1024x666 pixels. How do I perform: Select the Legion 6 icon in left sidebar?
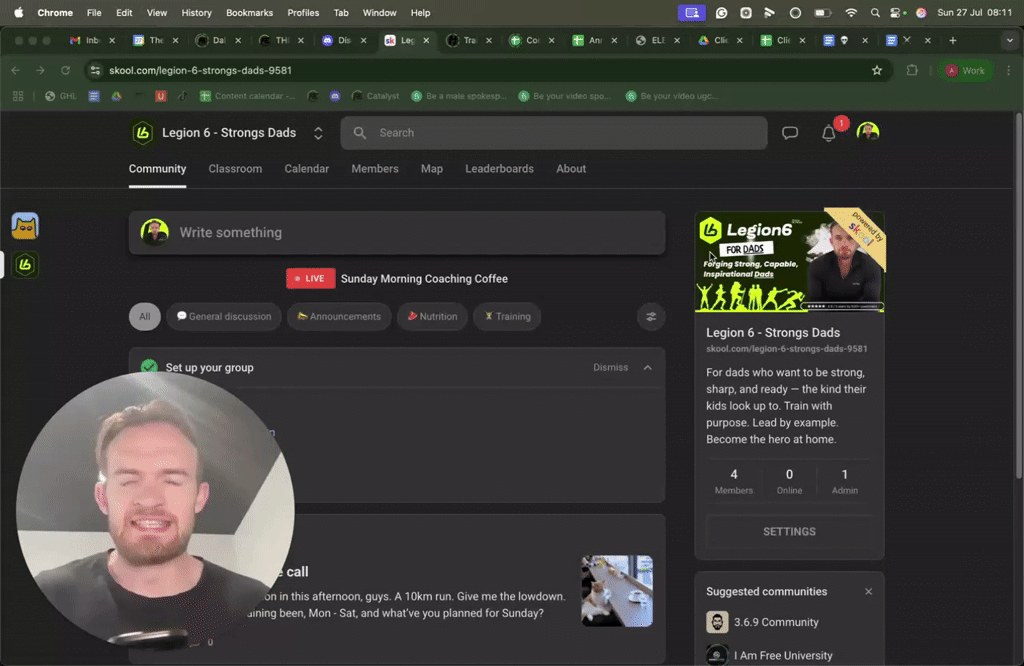(25, 264)
